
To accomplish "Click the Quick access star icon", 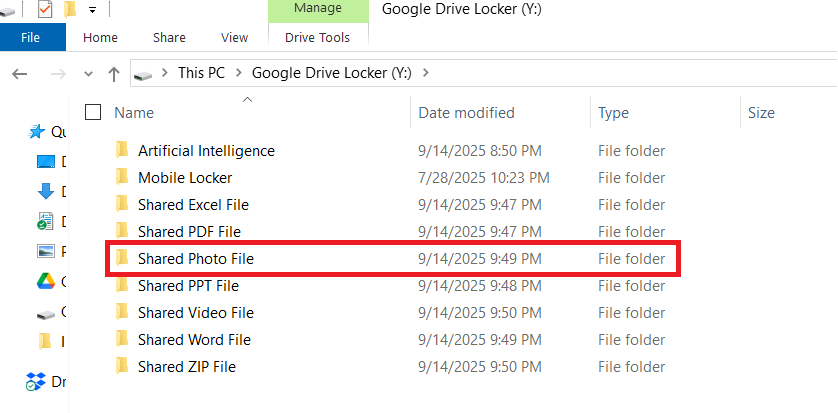I will [x=37, y=131].
